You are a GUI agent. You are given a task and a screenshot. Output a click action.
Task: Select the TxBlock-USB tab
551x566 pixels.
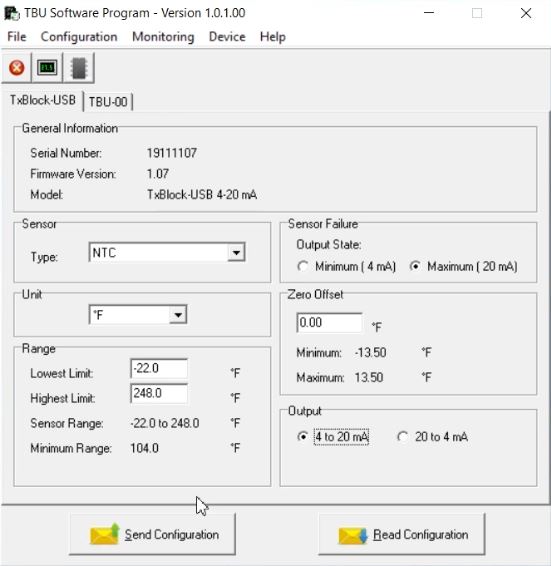tap(43, 100)
